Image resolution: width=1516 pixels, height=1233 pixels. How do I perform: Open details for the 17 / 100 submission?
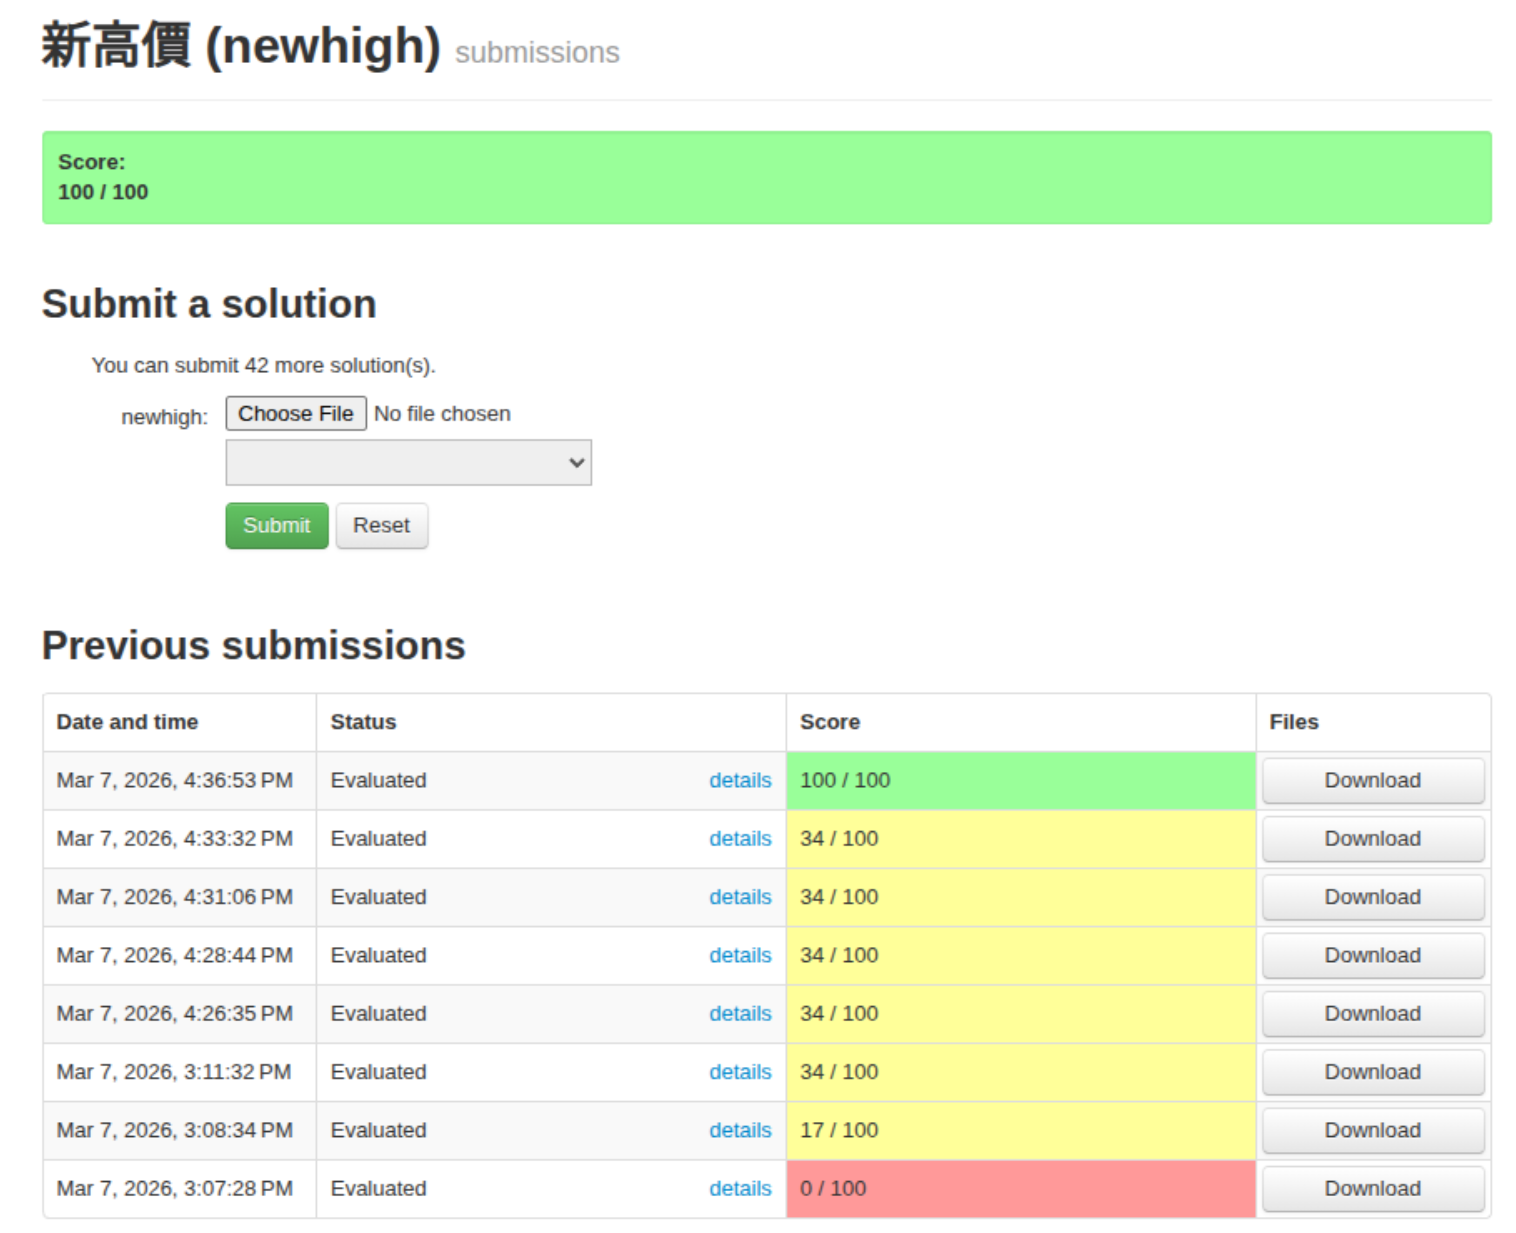click(739, 1131)
